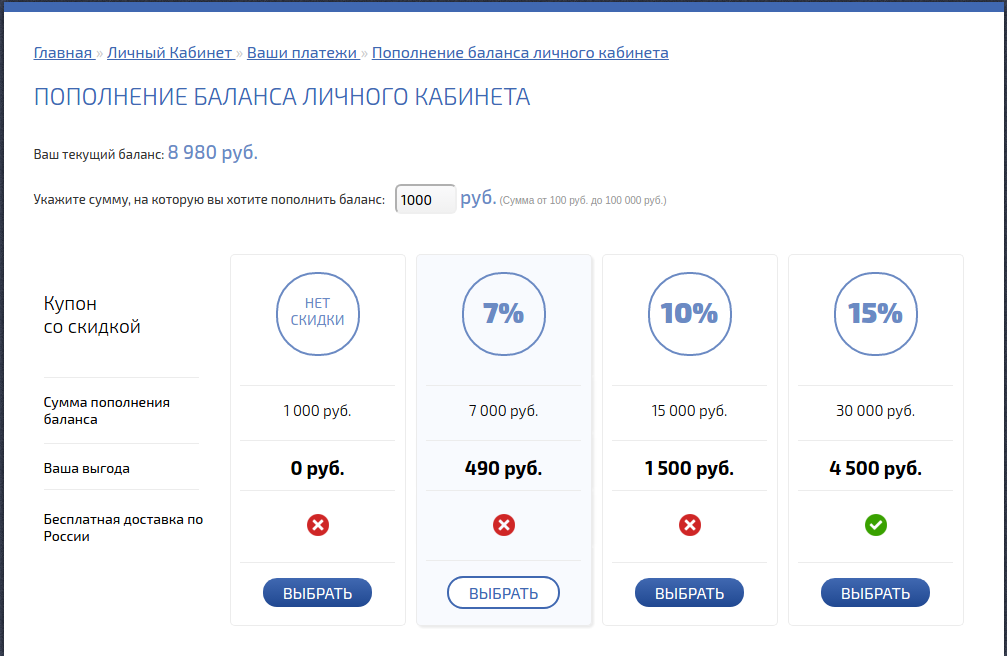This screenshot has height=656, width=1007.
Task: Click the НЕТ СКИДКИ circle badge
Action: [318, 314]
